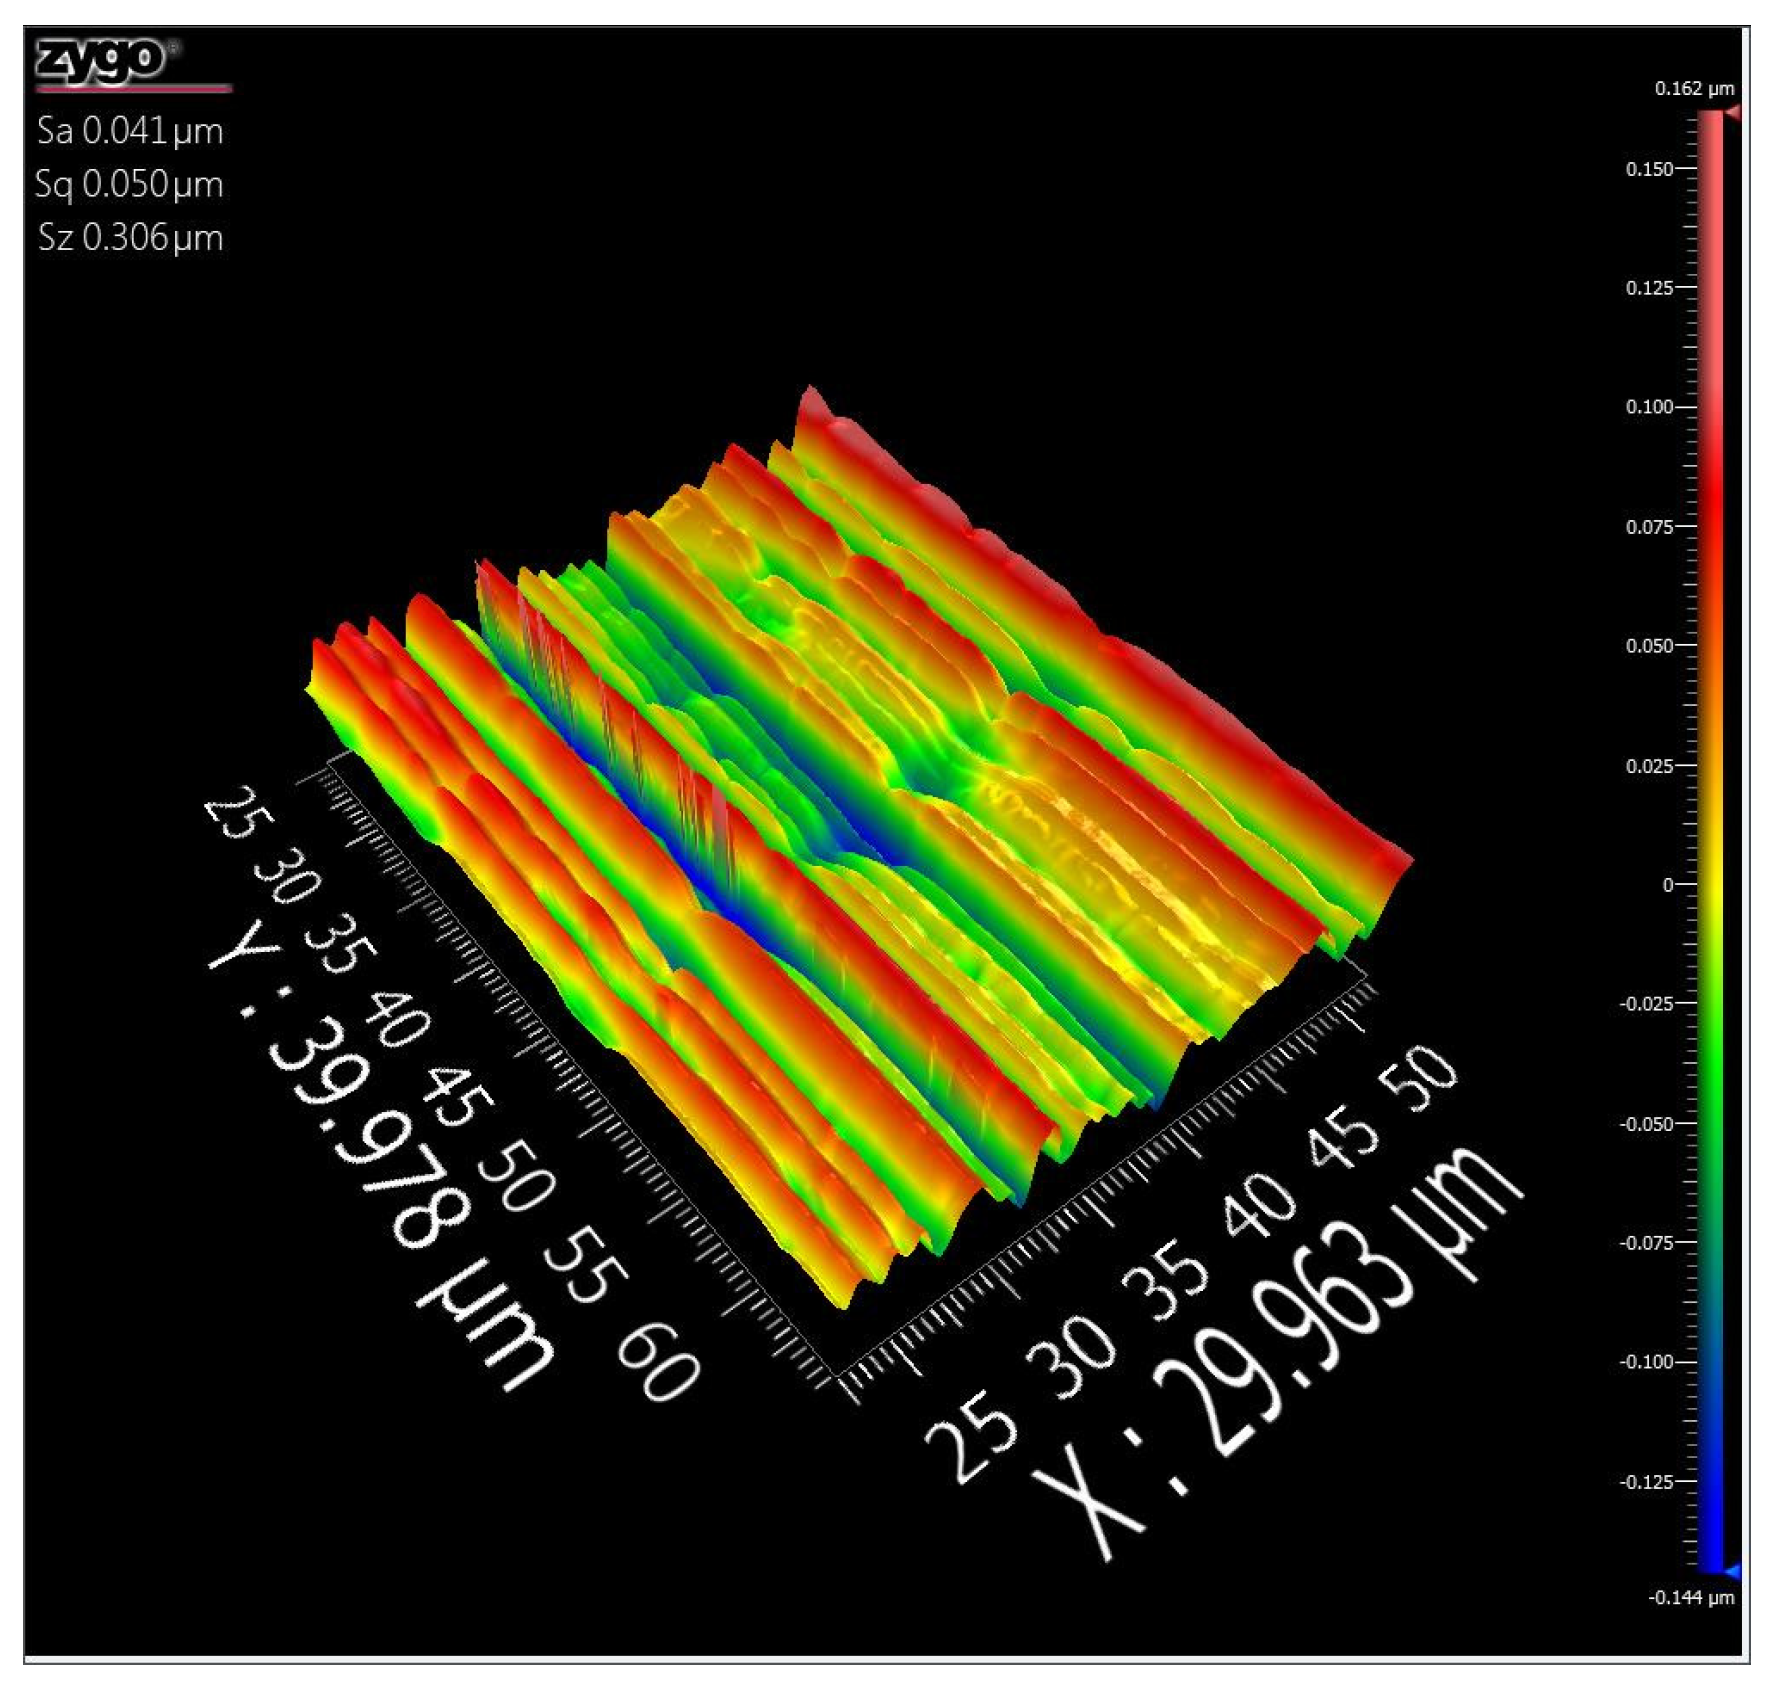The height and width of the screenshot is (1682, 1767).
Task: Select the blue lower limit marker on color scale
Action: 1732,1572
